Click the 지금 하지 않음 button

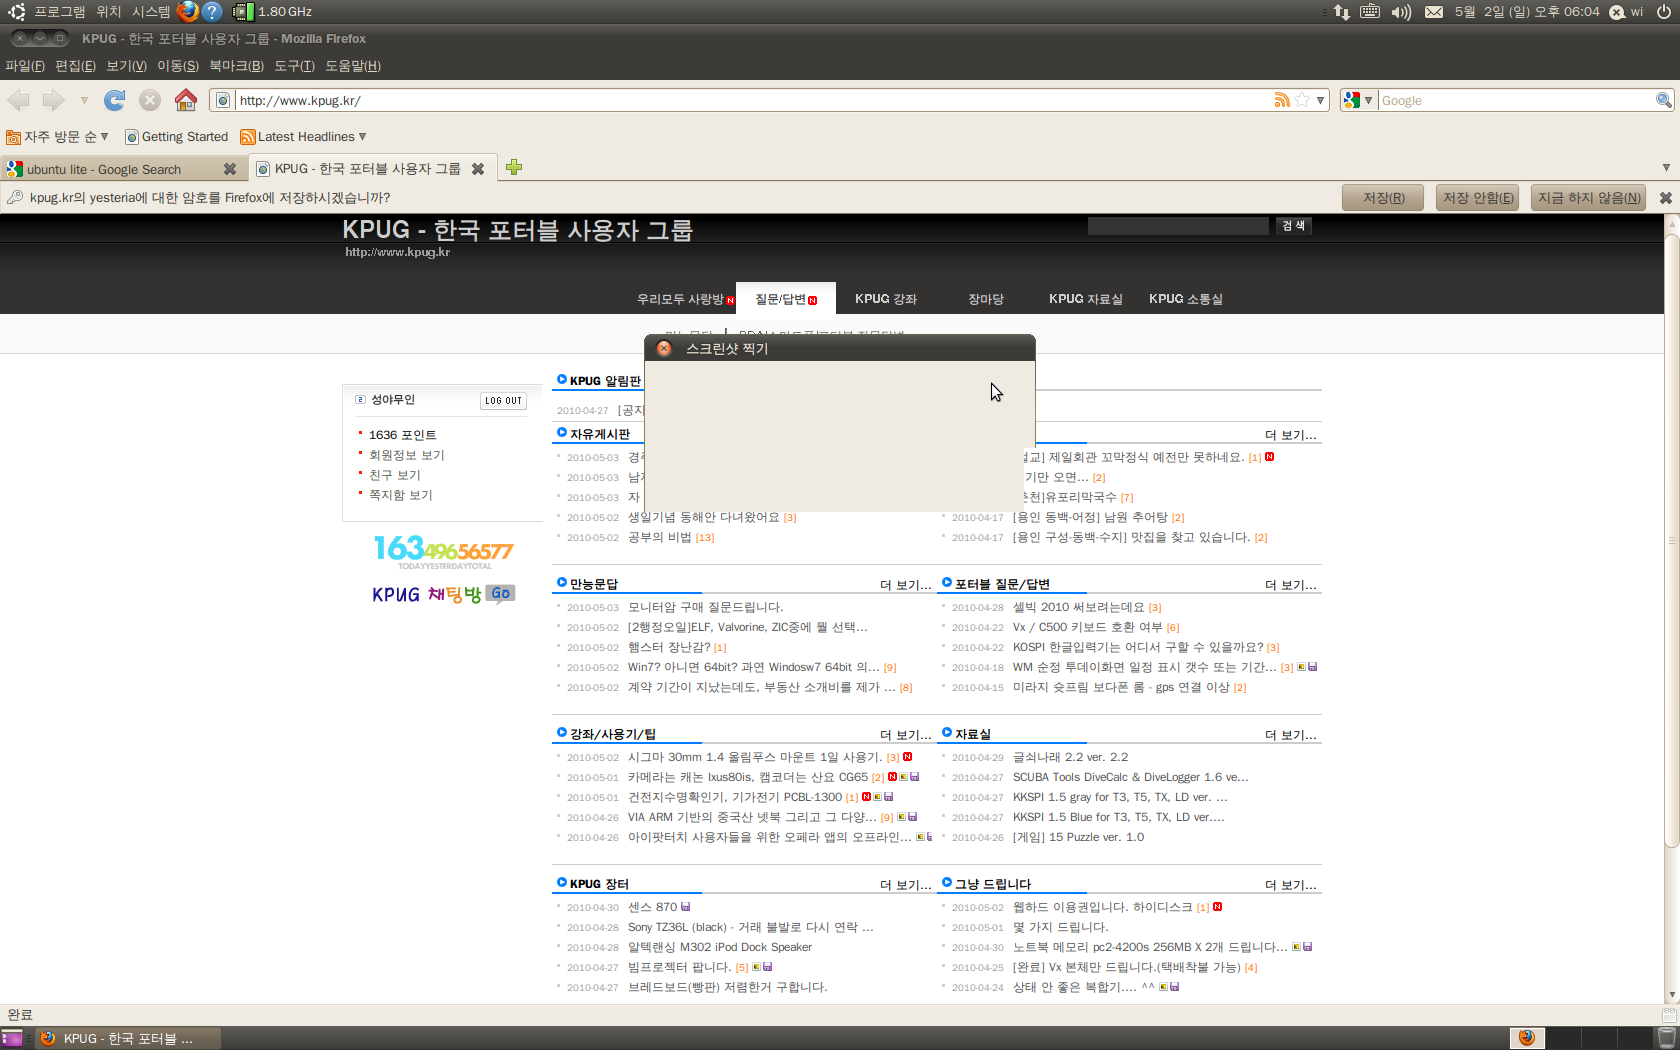point(1589,198)
